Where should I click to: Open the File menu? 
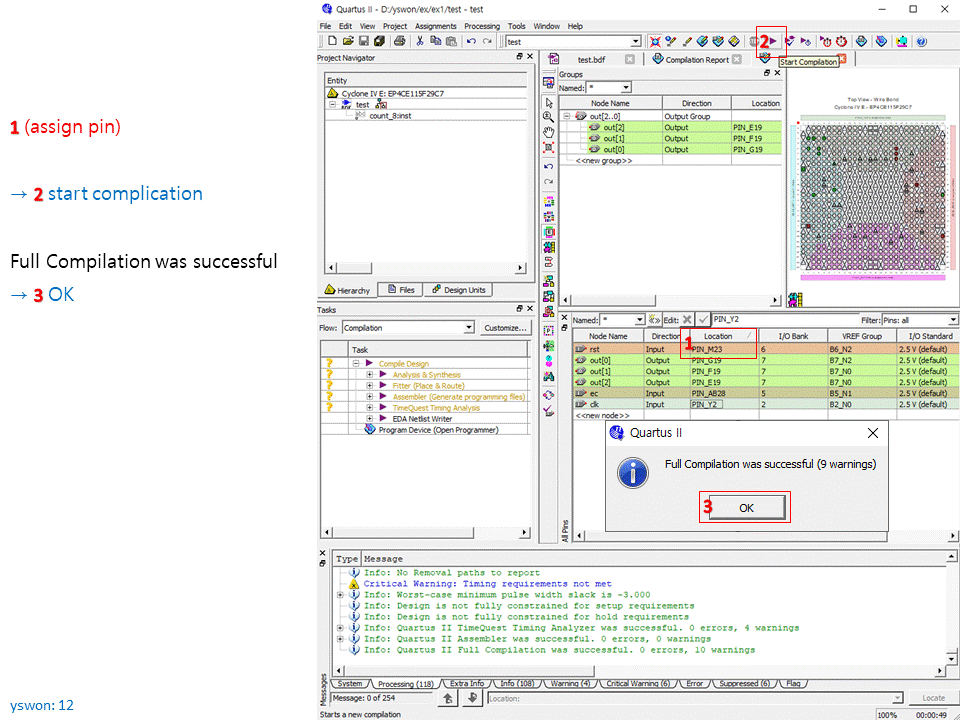tap(325, 26)
